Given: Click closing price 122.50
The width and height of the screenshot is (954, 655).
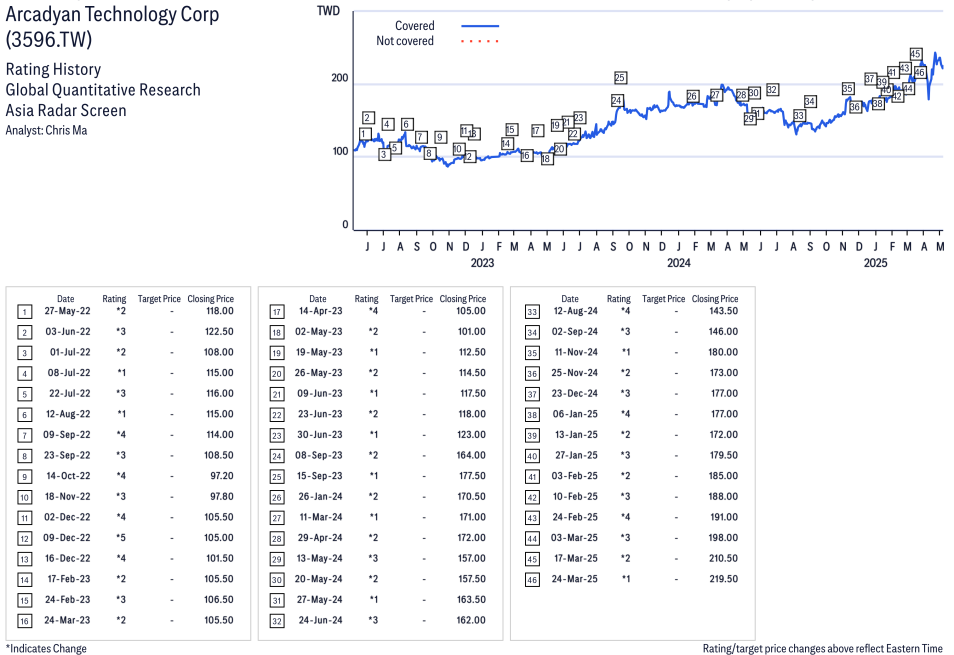Looking at the screenshot, I should click(x=220, y=332).
